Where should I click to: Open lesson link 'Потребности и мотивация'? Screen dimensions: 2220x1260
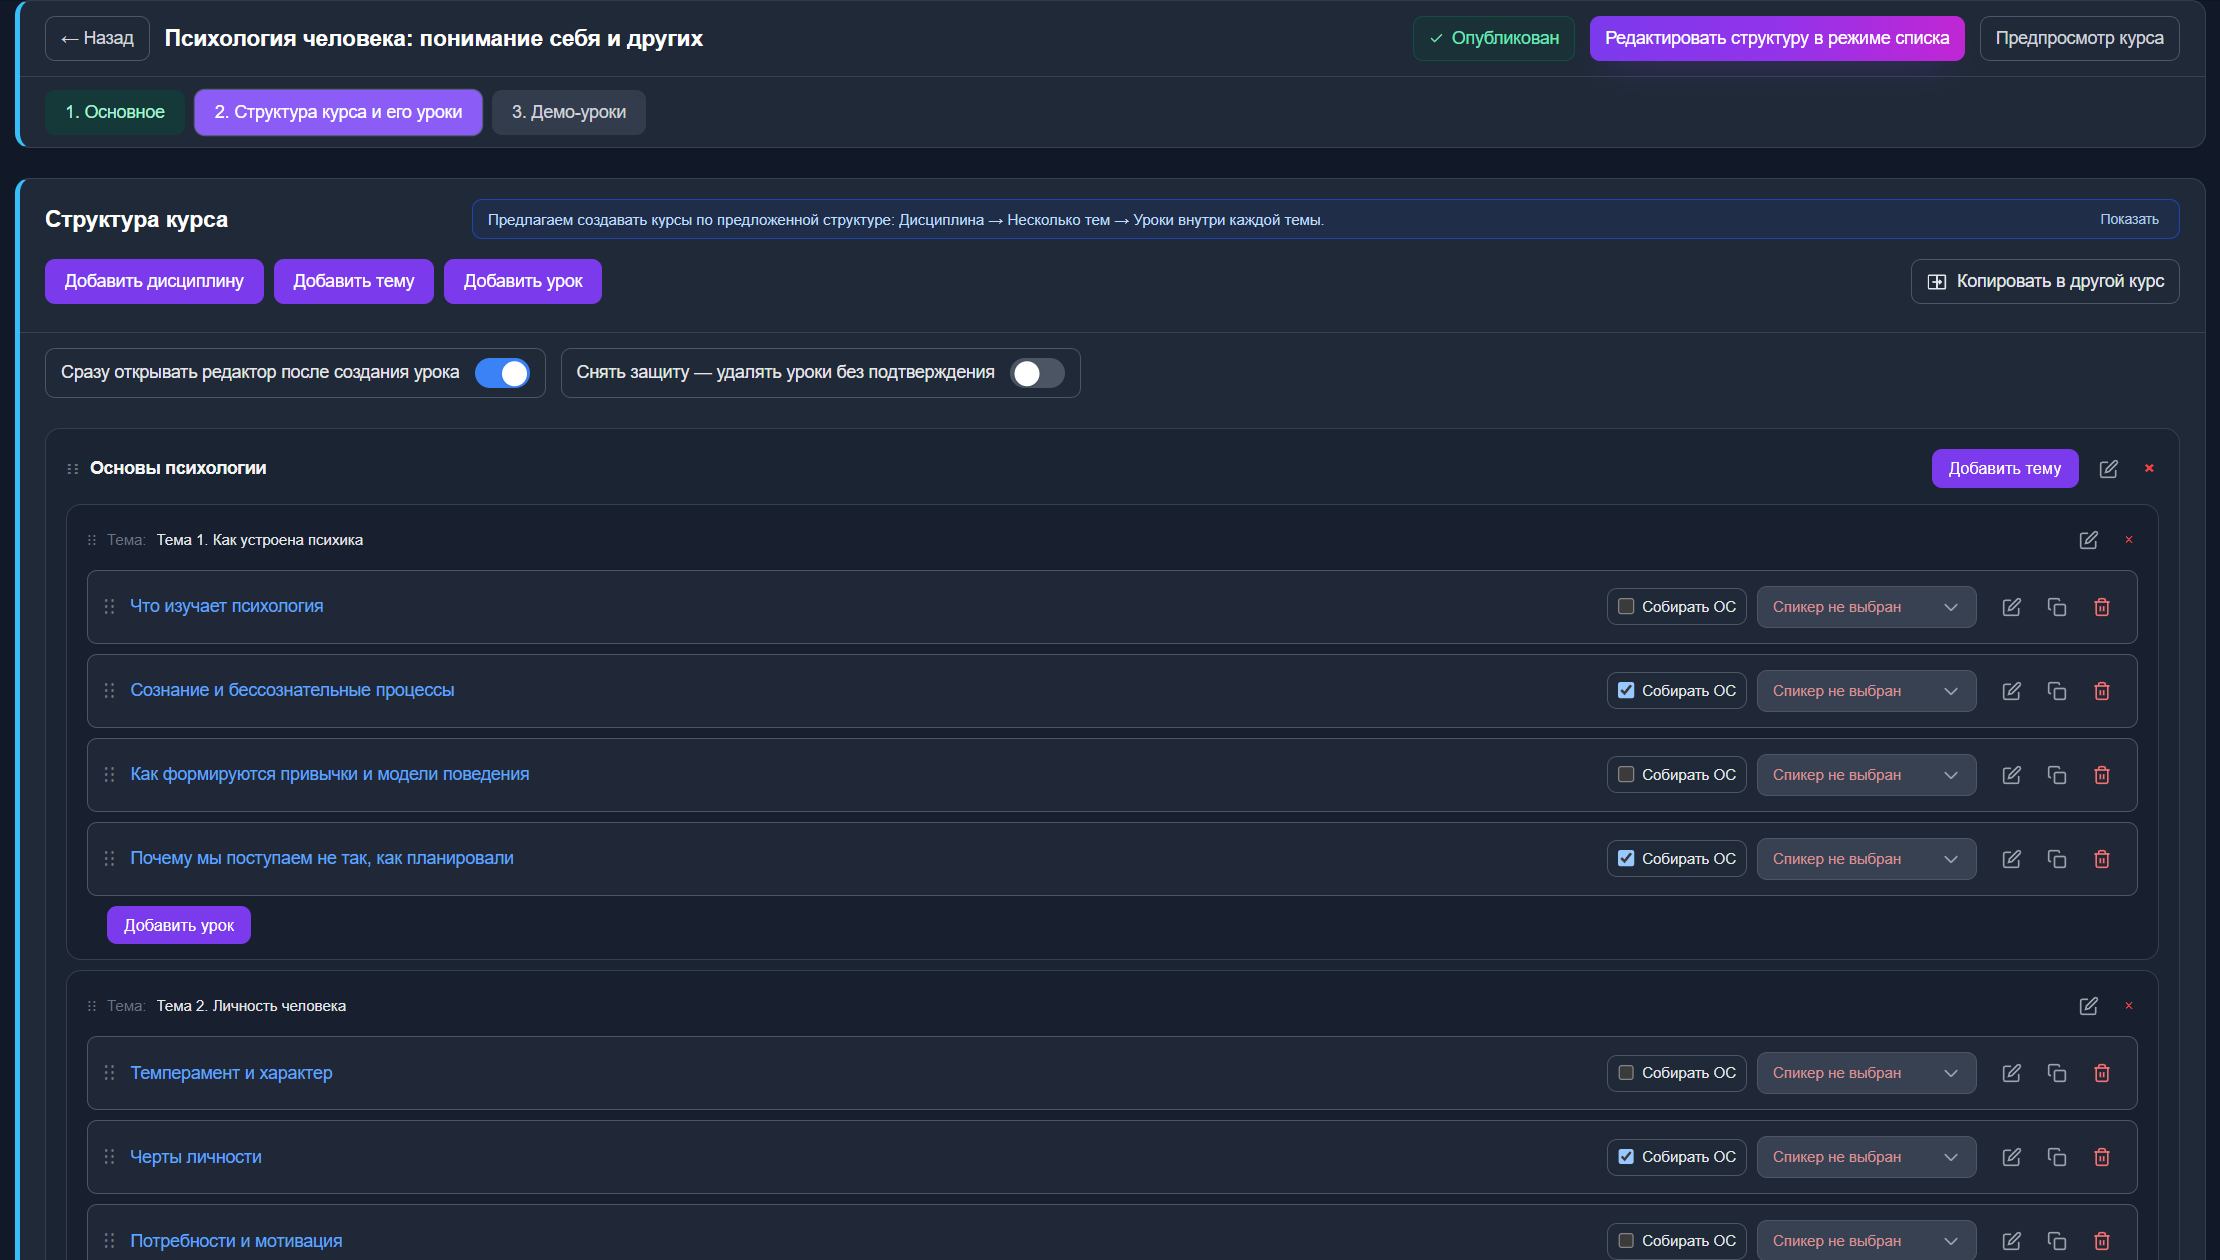point(236,1241)
